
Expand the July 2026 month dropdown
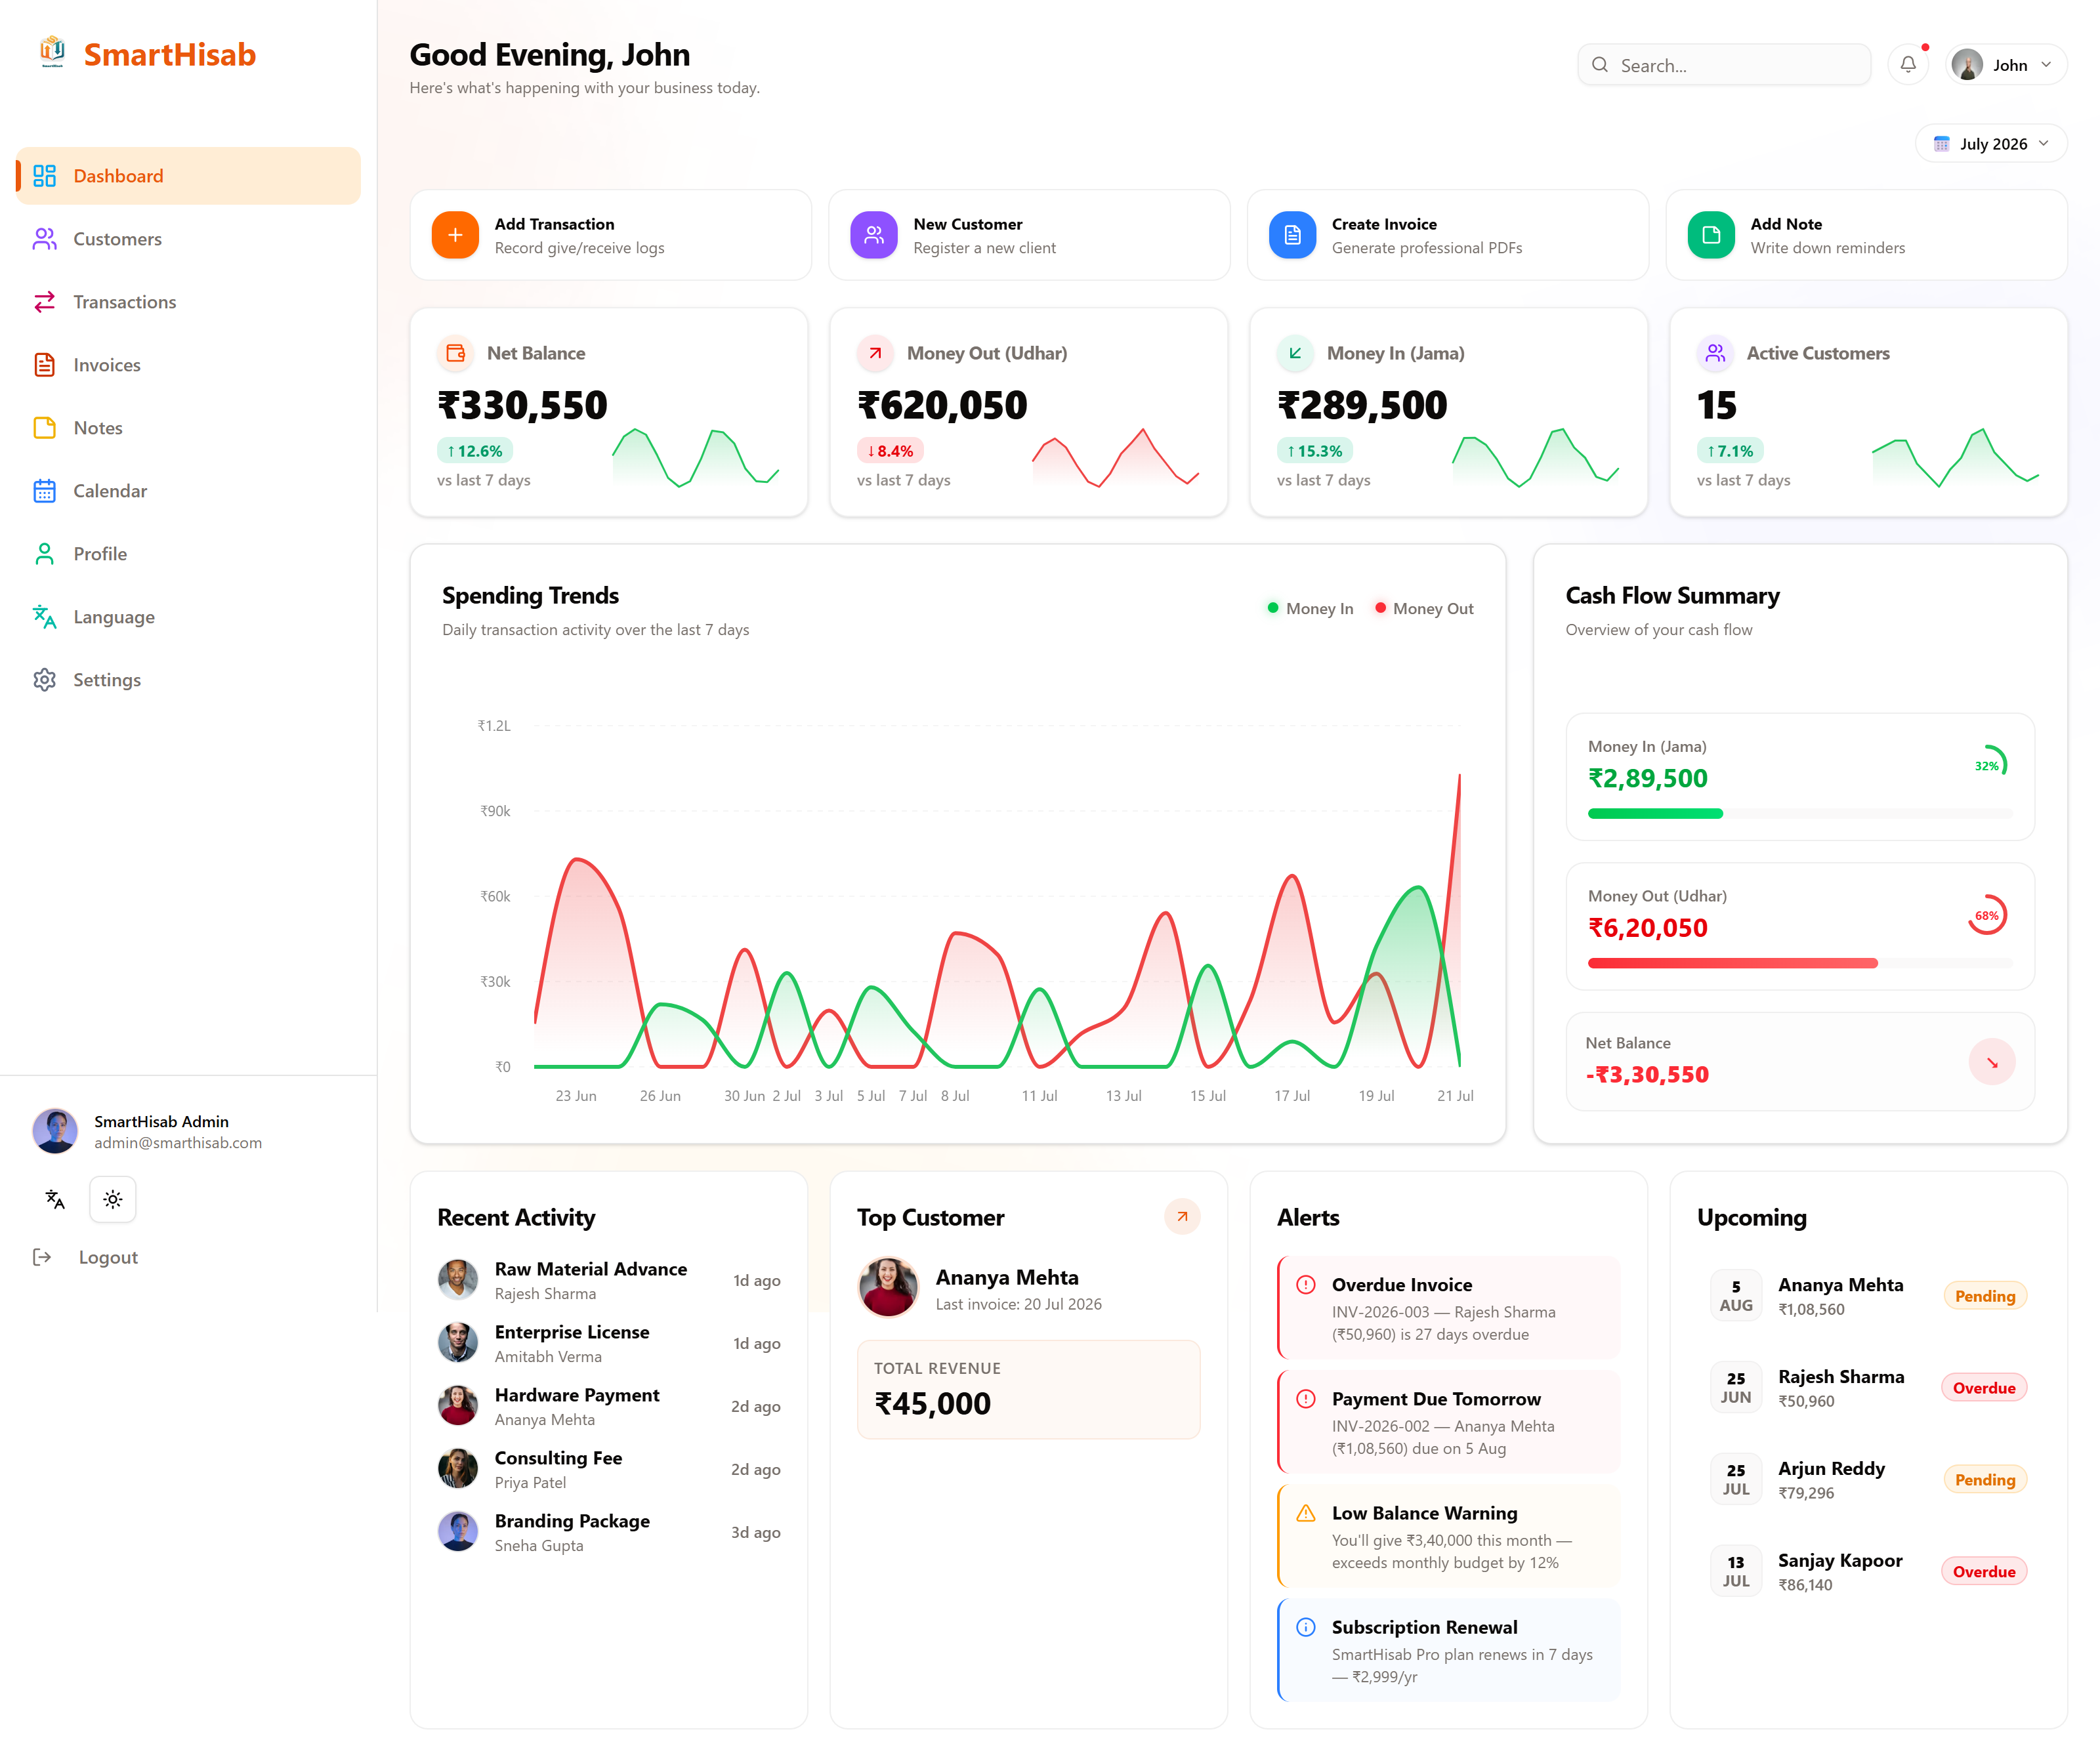1991,144
